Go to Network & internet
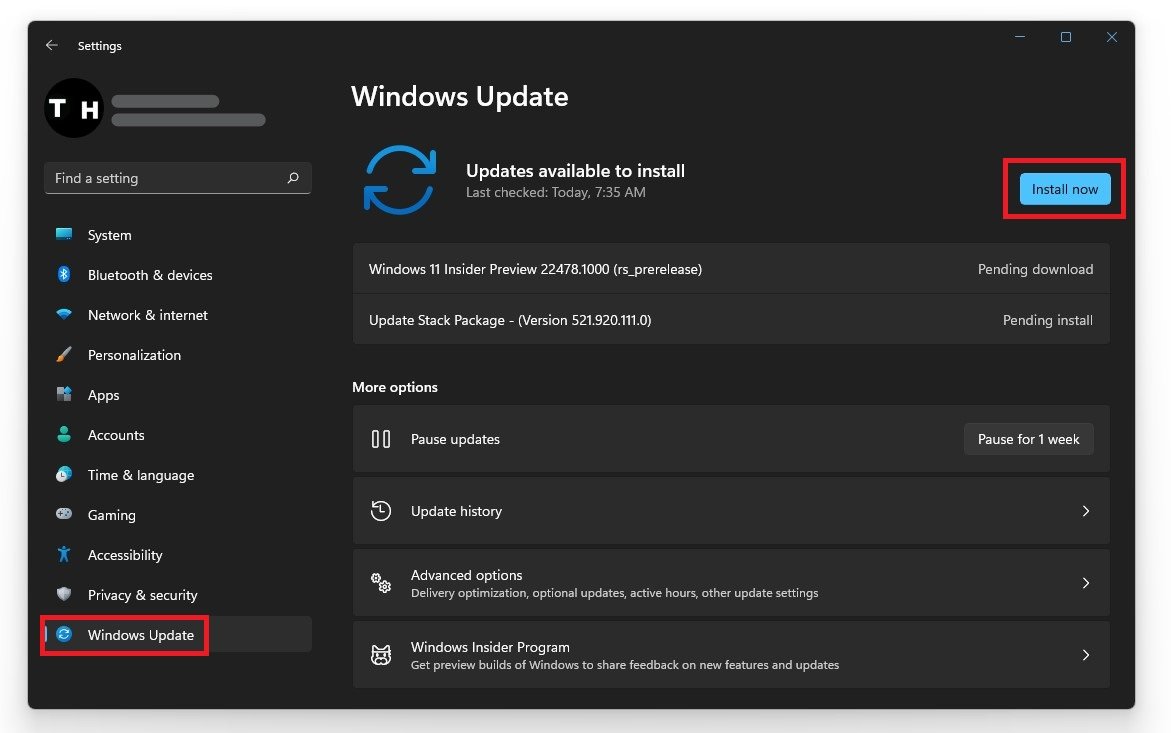This screenshot has height=733, width=1171. [x=178, y=315]
